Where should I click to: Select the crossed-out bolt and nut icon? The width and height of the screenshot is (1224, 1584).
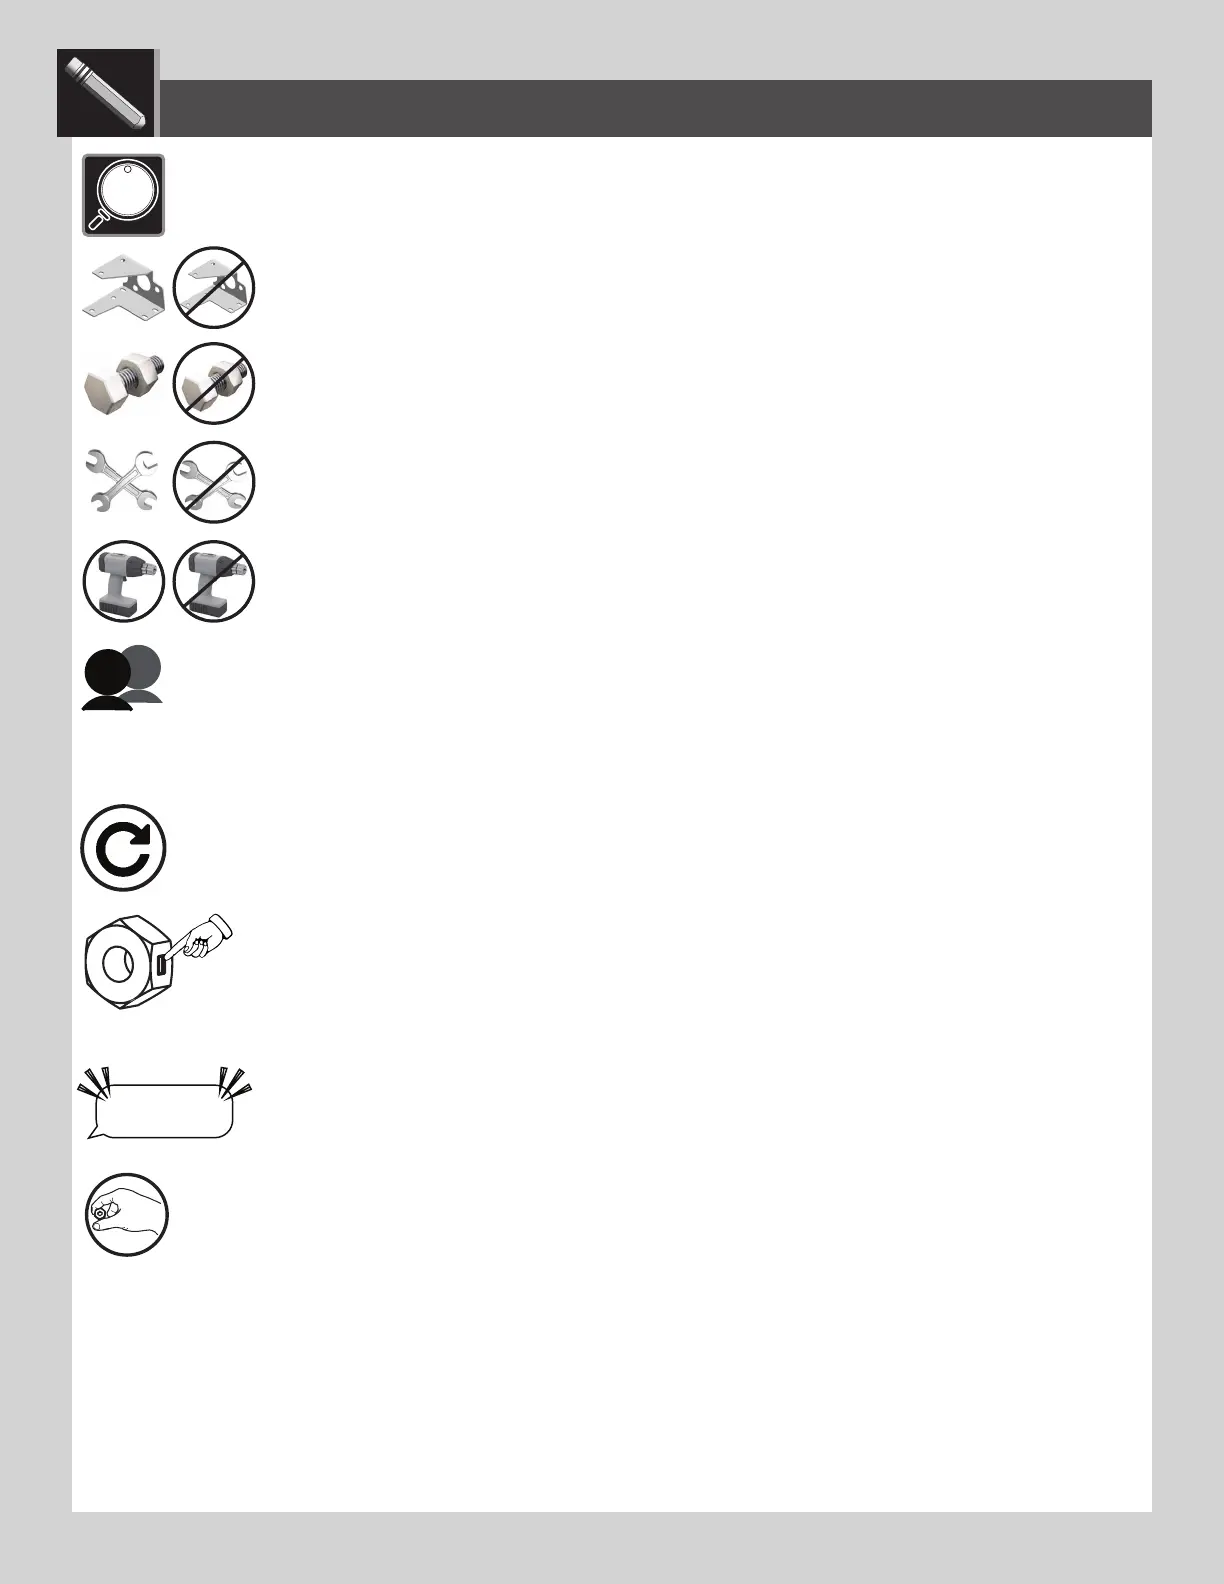[x=214, y=384]
